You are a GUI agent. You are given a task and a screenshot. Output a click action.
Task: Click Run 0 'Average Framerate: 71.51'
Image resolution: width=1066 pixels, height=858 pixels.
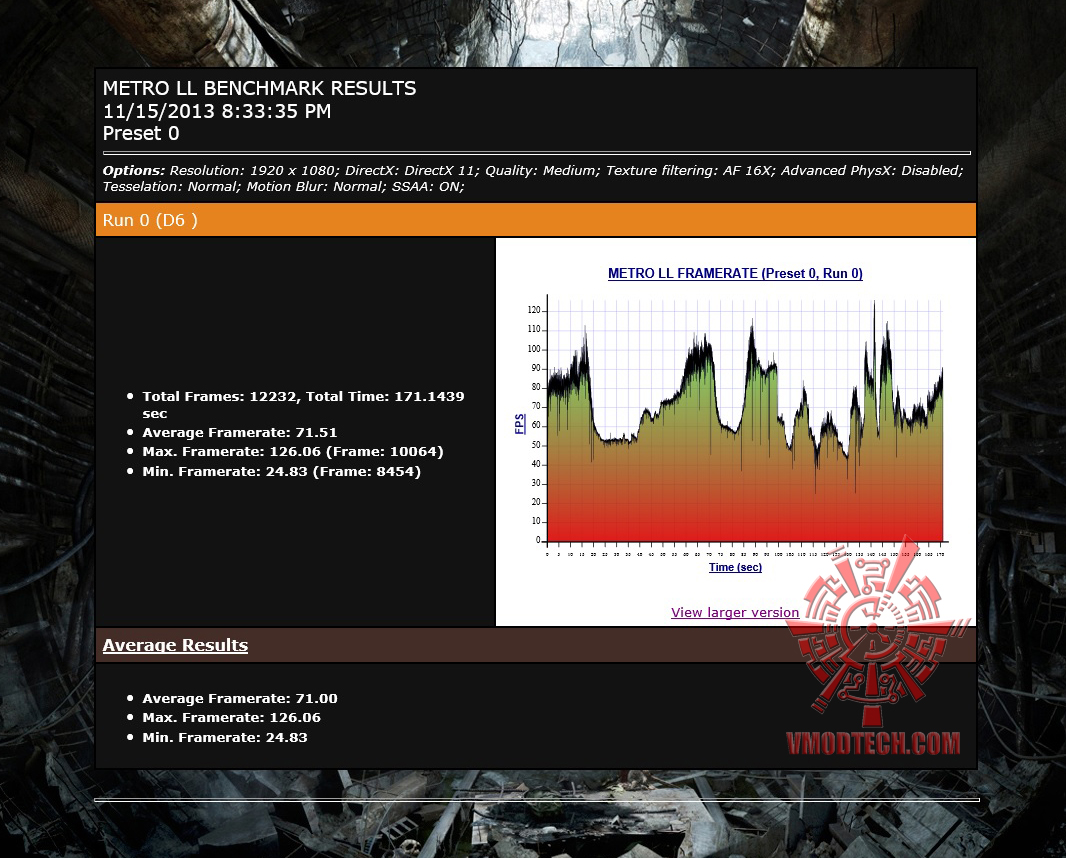point(239,432)
